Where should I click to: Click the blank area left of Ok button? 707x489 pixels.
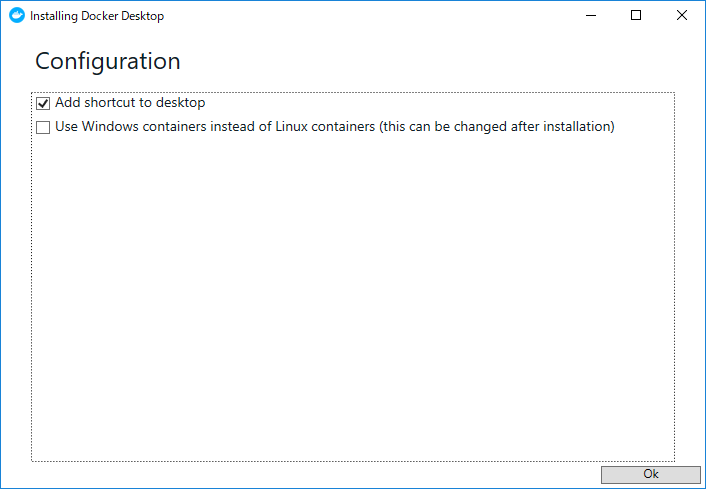[x=316, y=475]
